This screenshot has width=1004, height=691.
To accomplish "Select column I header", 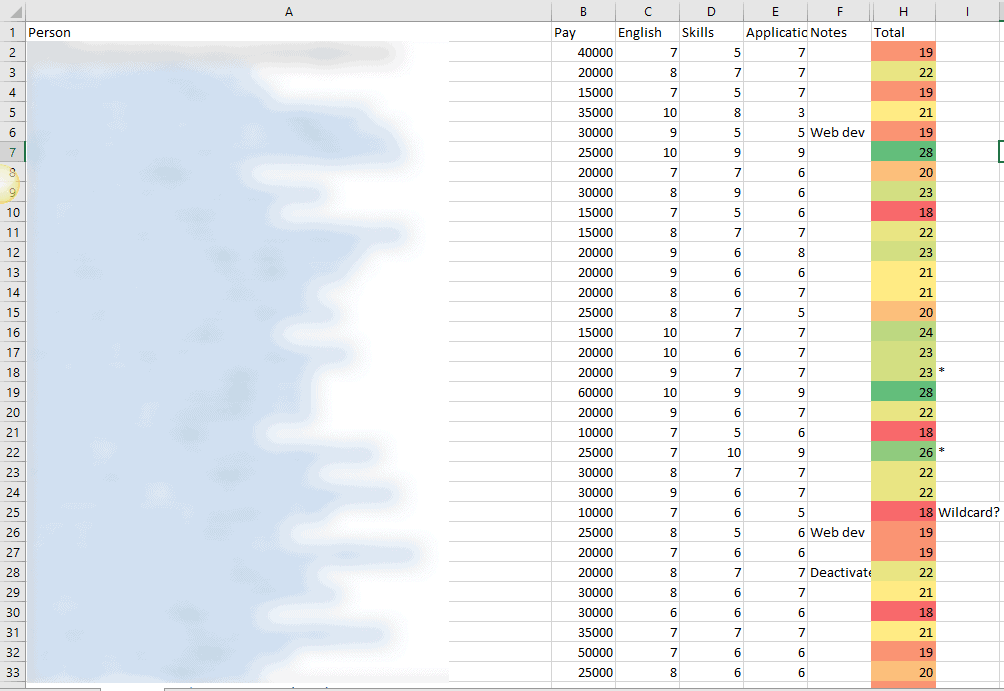I will coord(968,11).
